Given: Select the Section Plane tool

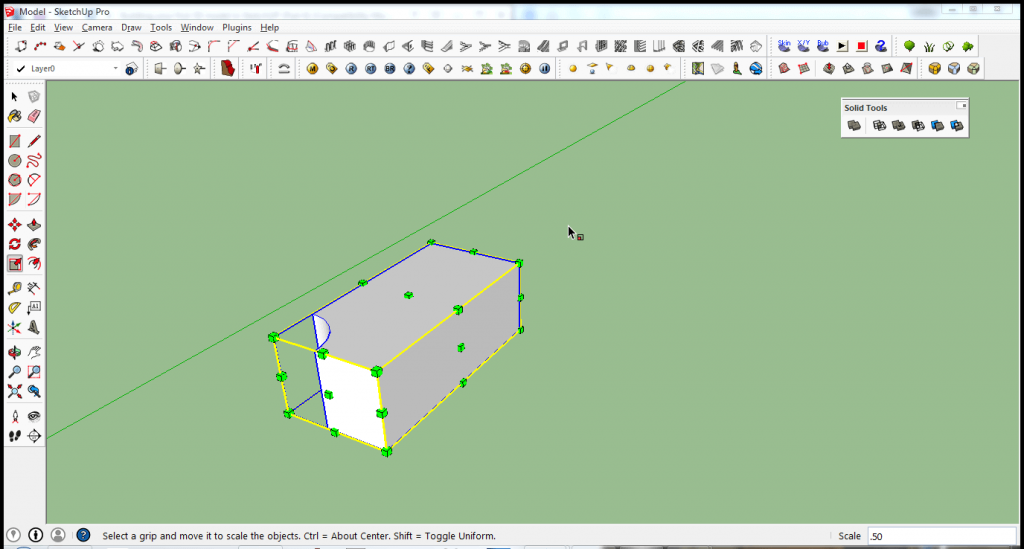Looking at the screenshot, I should (x=34, y=436).
